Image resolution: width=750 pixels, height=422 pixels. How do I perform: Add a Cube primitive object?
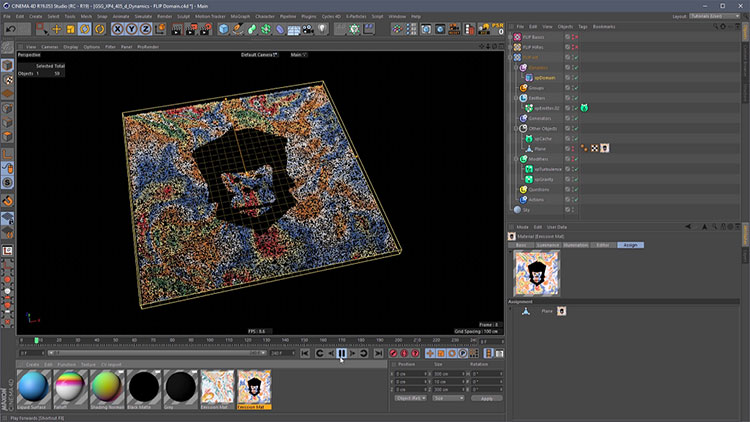[223, 29]
